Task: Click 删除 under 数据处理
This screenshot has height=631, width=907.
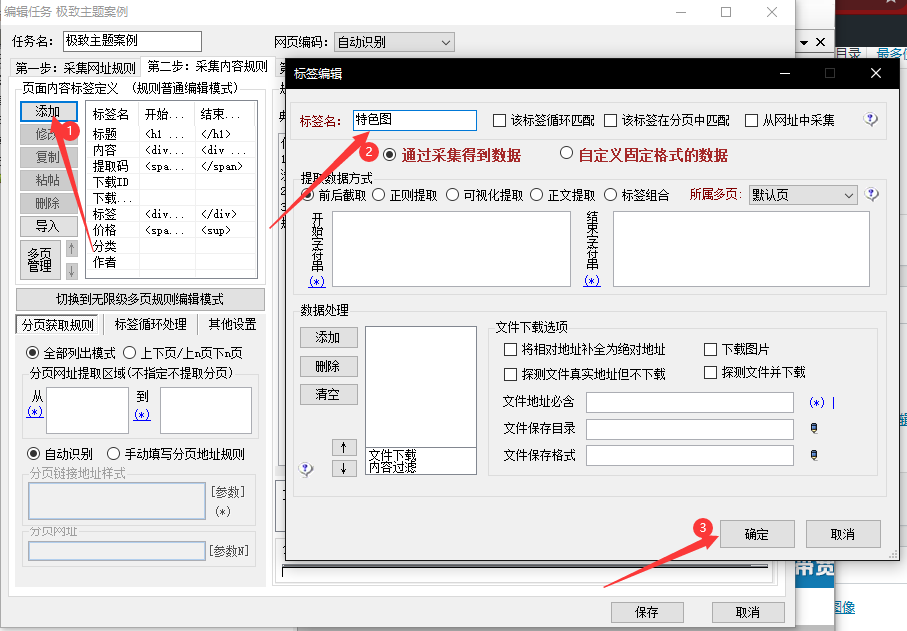Action: tap(329, 366)
